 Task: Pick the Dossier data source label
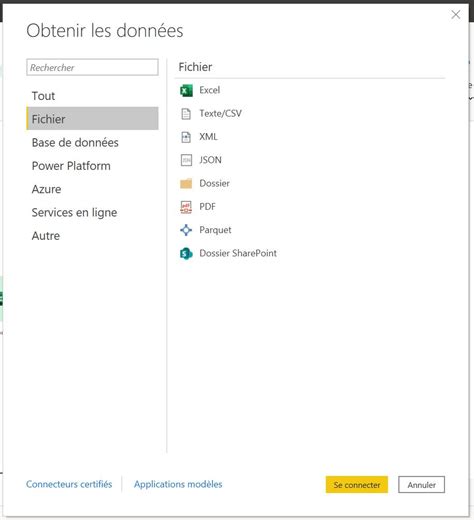[x=214, y=183]
